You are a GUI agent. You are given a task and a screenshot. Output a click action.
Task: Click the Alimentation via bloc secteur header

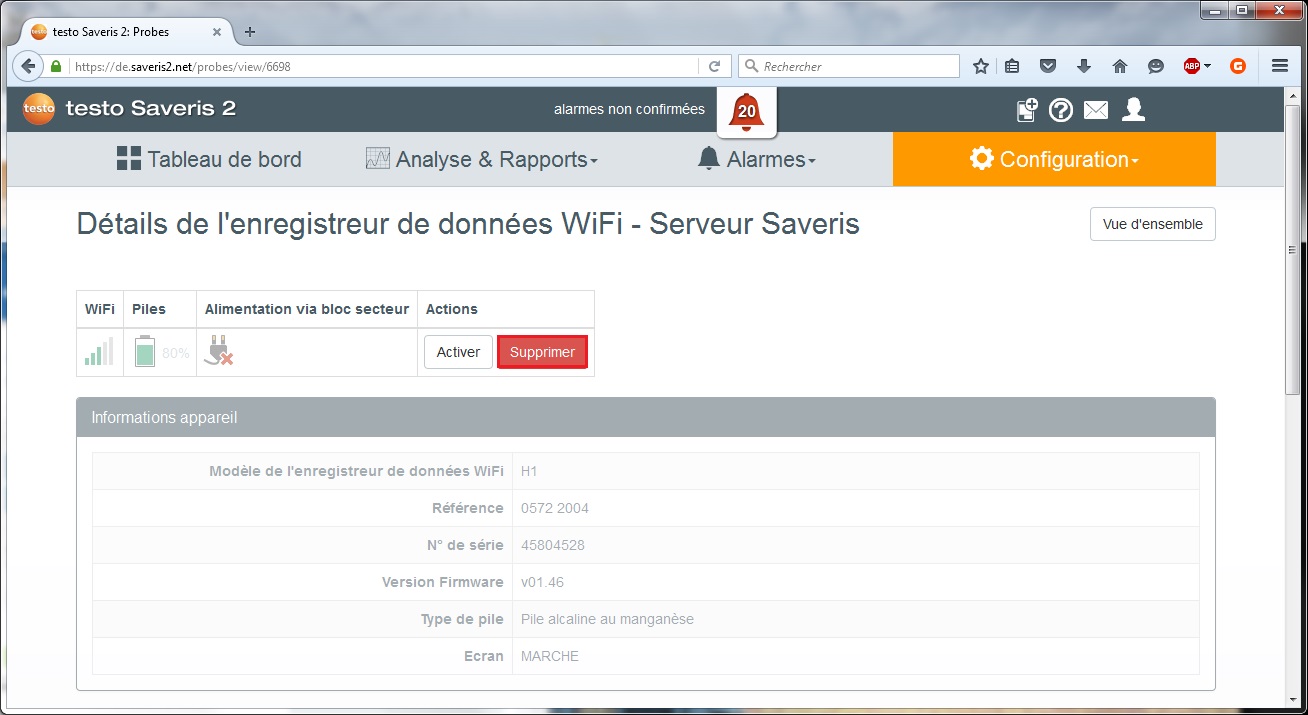(x=307, y=309)
